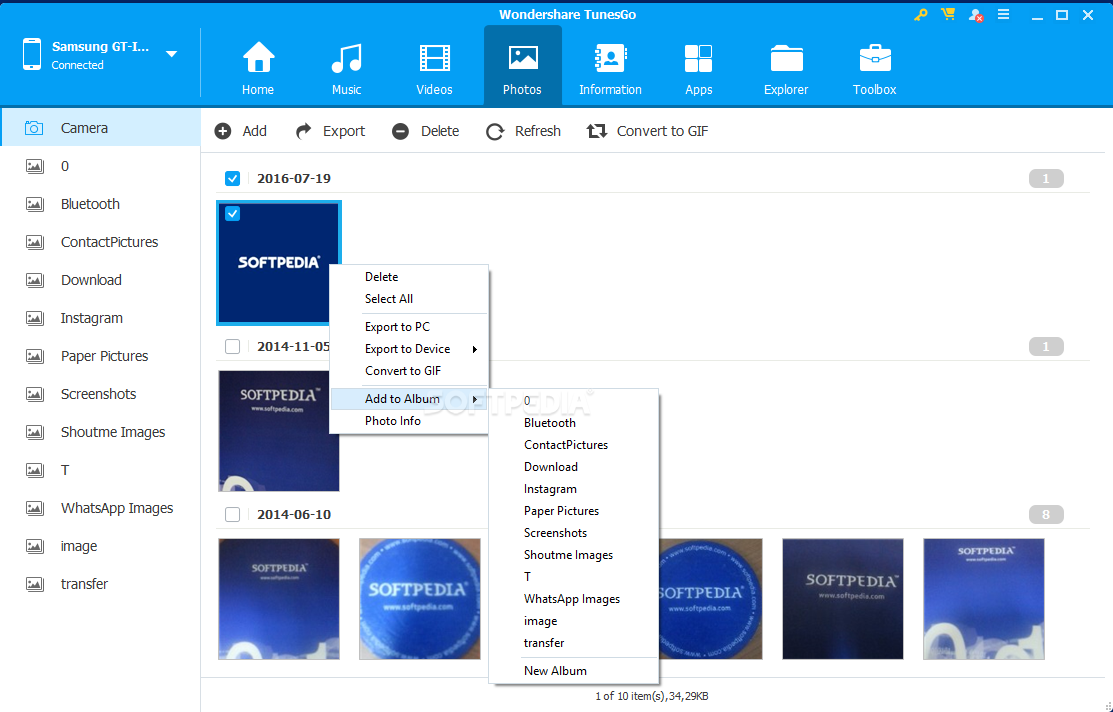The width and height of the screenshot is (1113, 712).
Task: Click the Add toolbar button
Action: click(x=241, y=131)
